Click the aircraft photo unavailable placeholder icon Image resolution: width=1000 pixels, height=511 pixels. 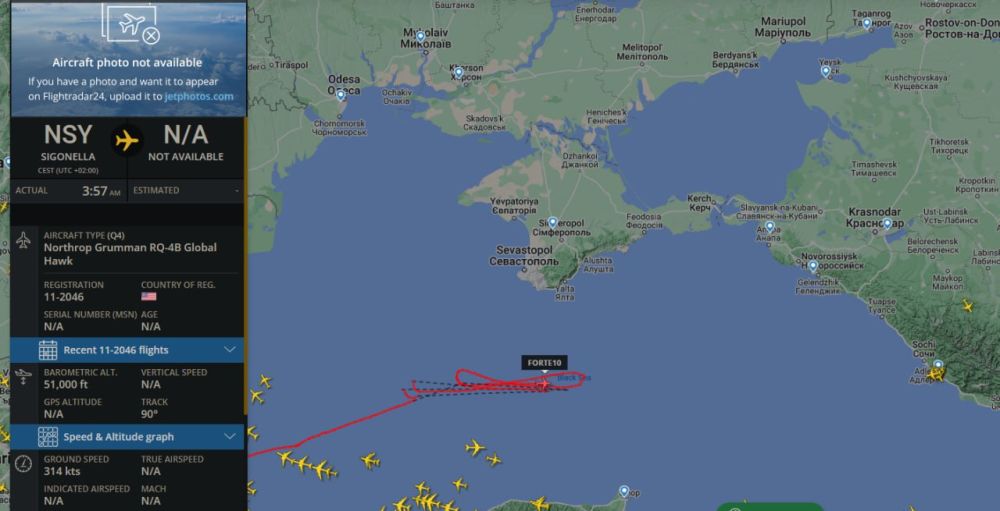tap(131, 24)
